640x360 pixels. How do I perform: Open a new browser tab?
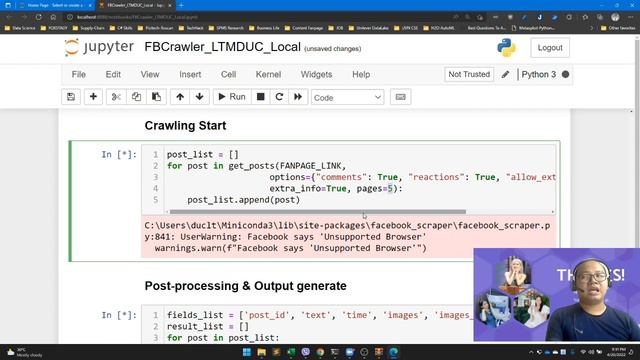click(181, 5)
